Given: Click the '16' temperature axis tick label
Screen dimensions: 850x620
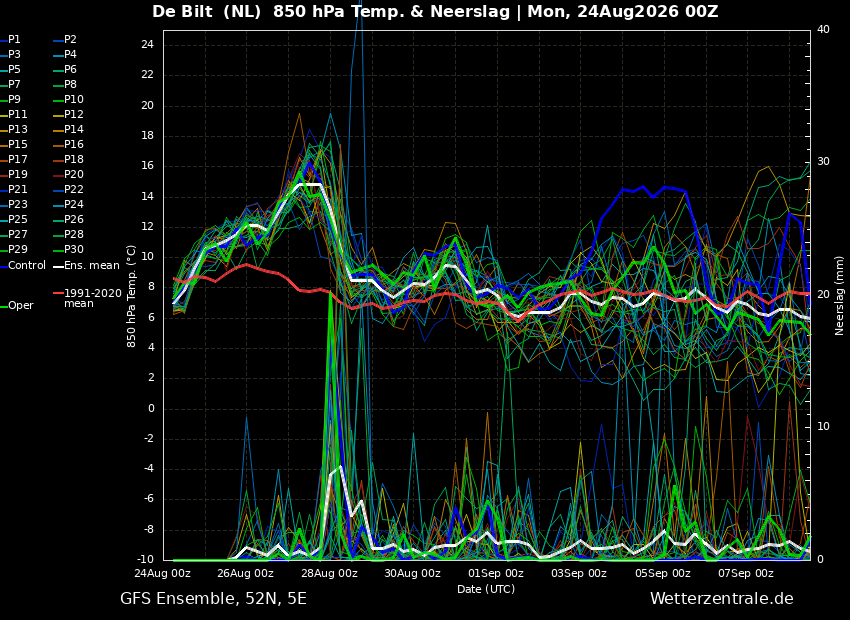Looking at the screenshot, I should tap(147, 166).
